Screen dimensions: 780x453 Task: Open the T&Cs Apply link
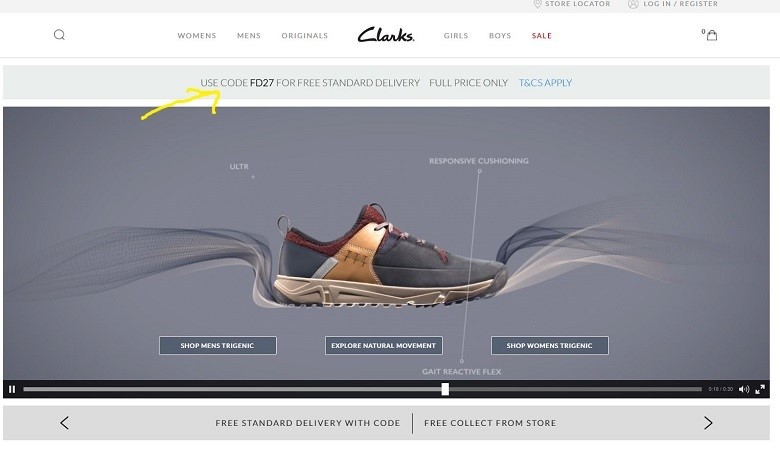[545, 83]
